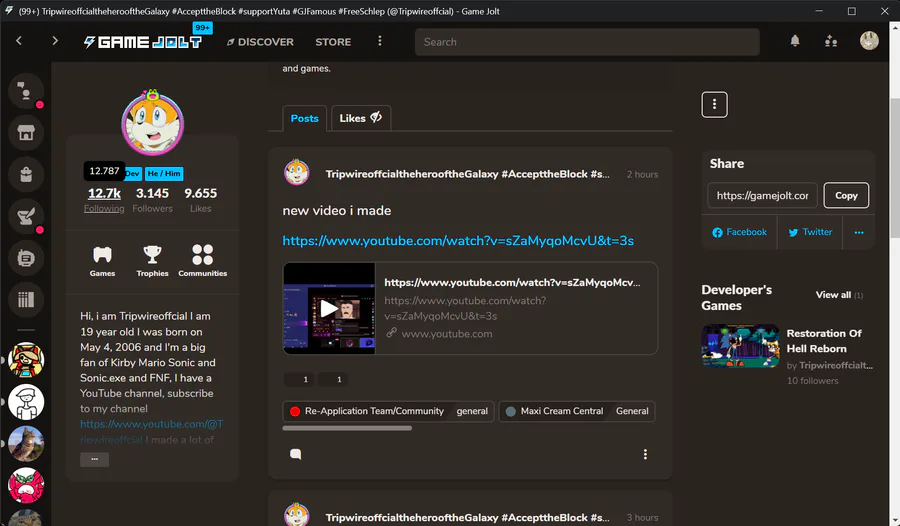The height and width of the screenshot is (526, 900).
Task: Open the boxed three-dot profile options menu
Action: point(714,105)
